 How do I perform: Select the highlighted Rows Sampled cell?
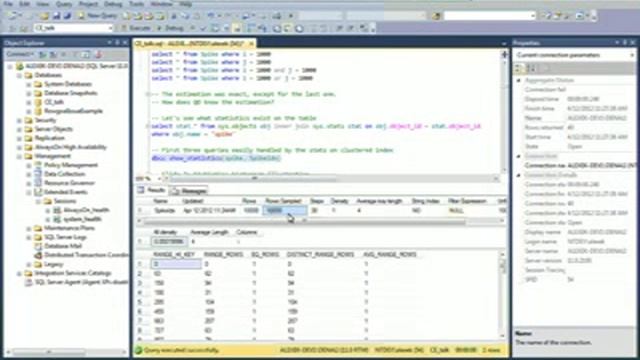(x=284, y=210)
